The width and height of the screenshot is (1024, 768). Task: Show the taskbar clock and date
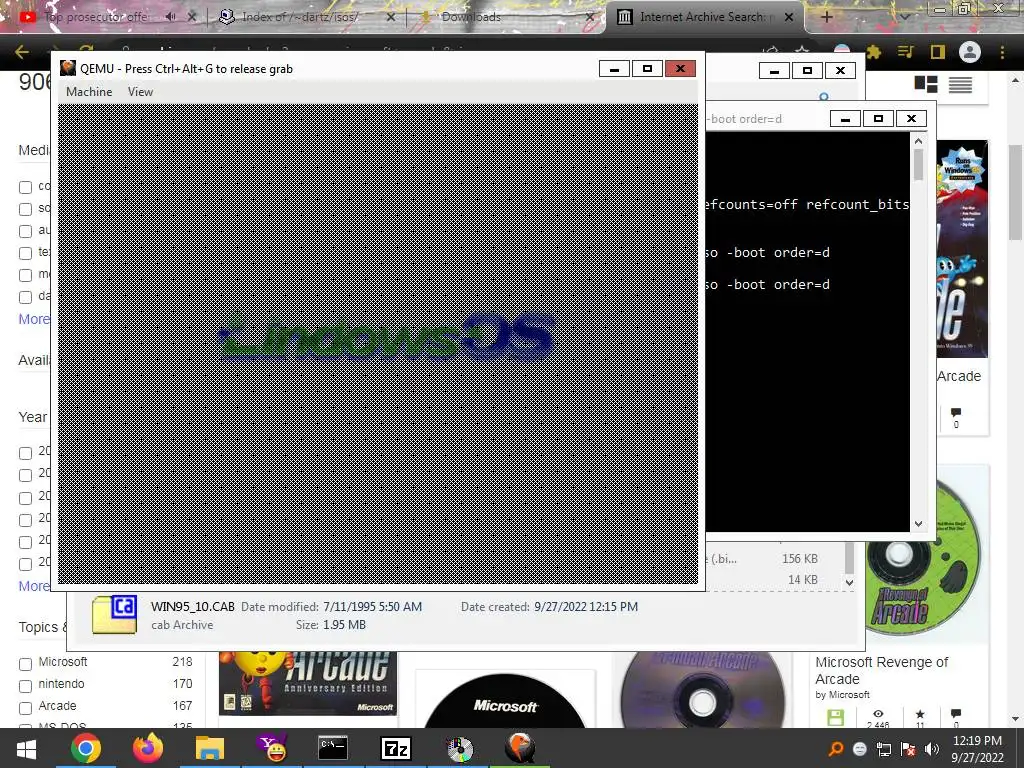pos(977,749)
